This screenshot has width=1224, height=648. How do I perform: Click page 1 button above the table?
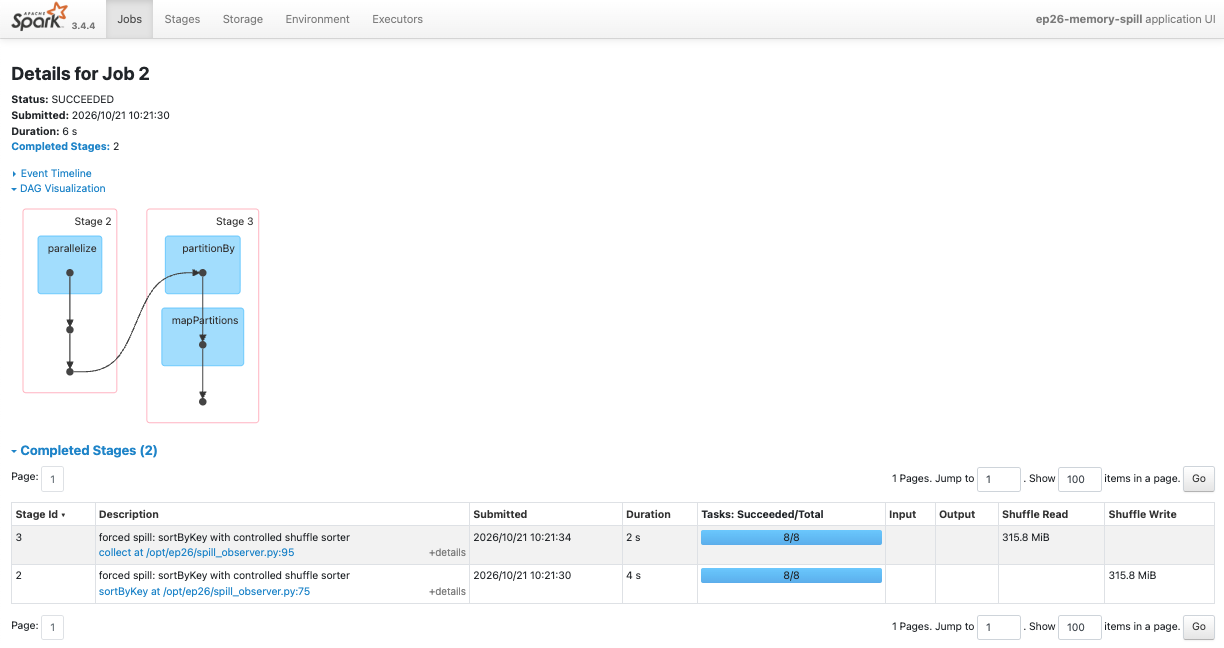point(52,479)
